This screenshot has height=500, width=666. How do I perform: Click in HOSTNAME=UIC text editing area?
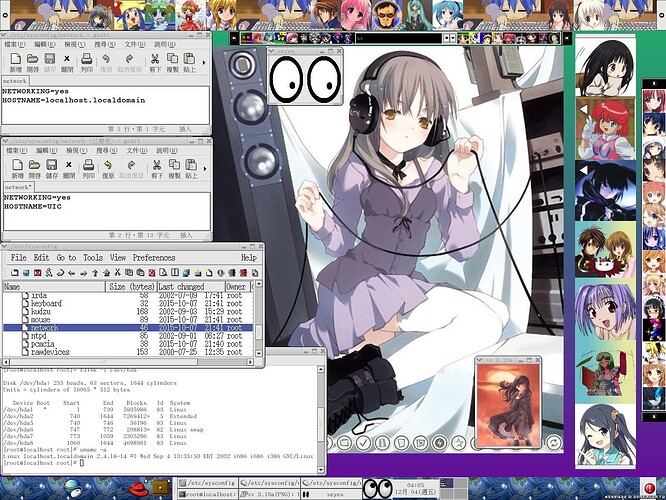(107, 211)
